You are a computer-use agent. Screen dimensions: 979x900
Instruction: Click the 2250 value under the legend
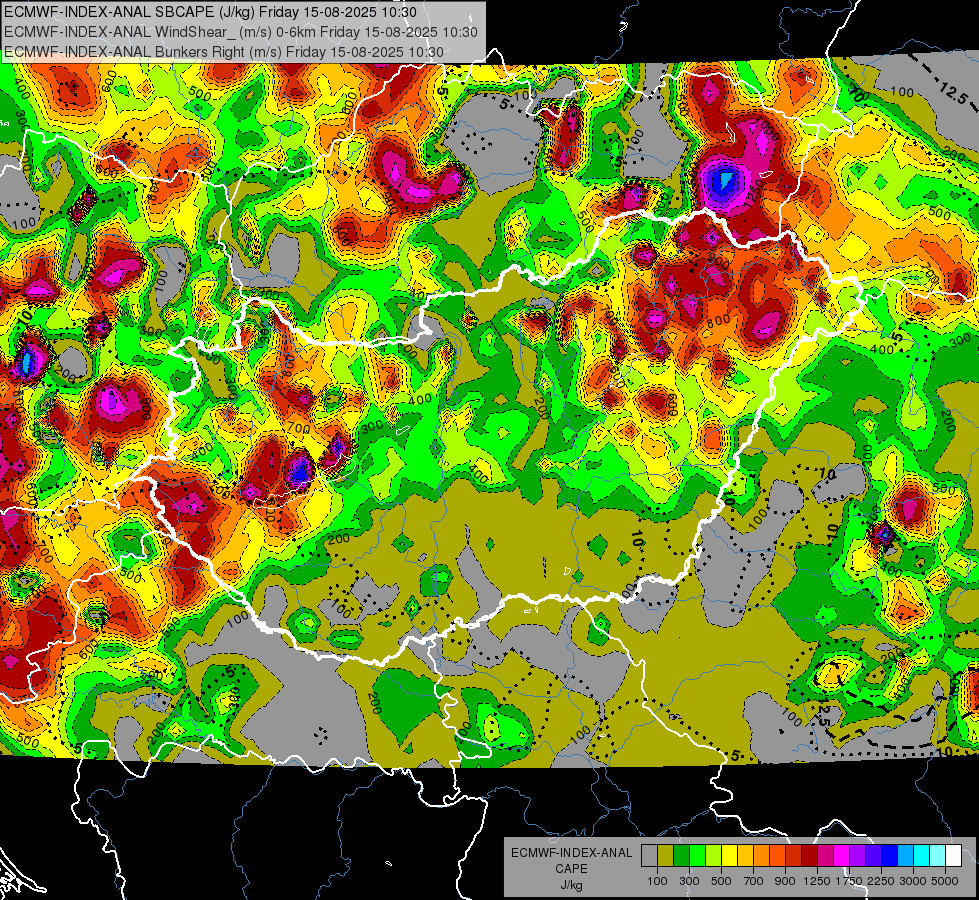881,881
